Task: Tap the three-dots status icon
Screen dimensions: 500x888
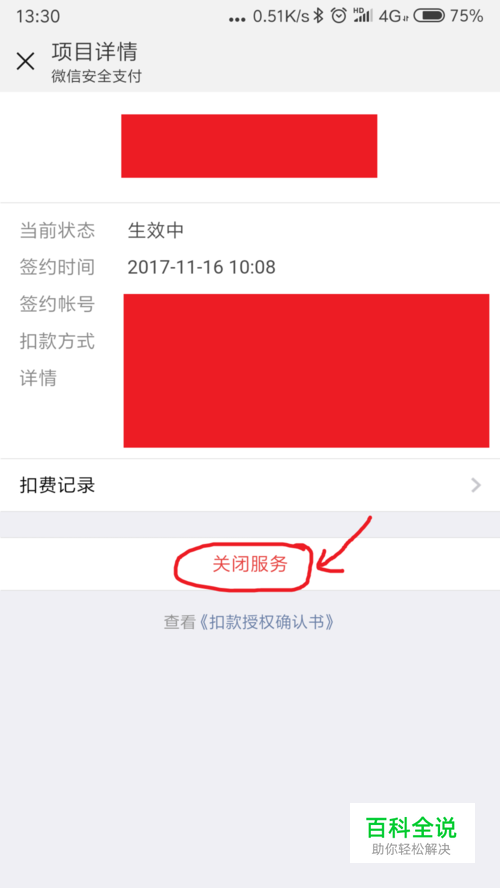Action: (x=237, y=19)
